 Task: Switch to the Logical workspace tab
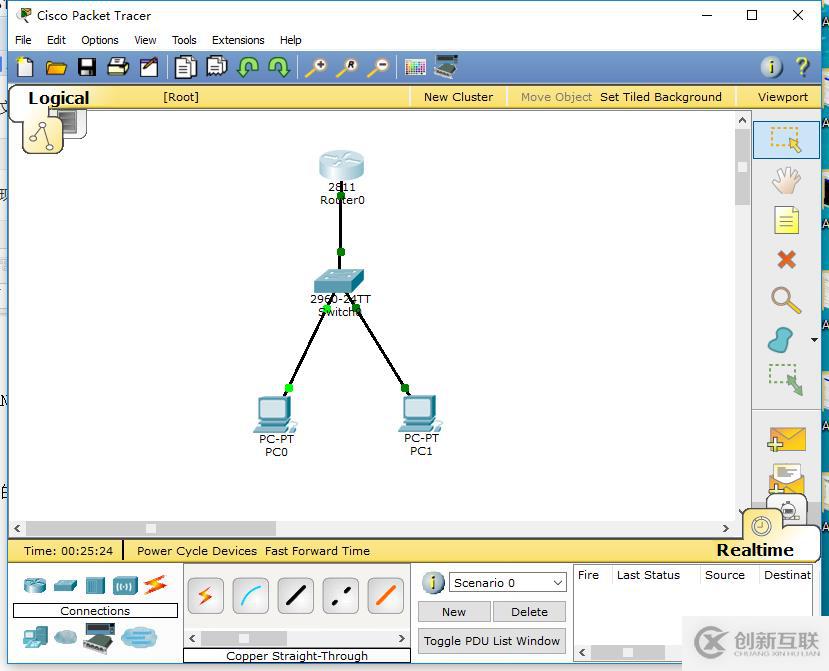pyautogui.click(x=58, y=98)
